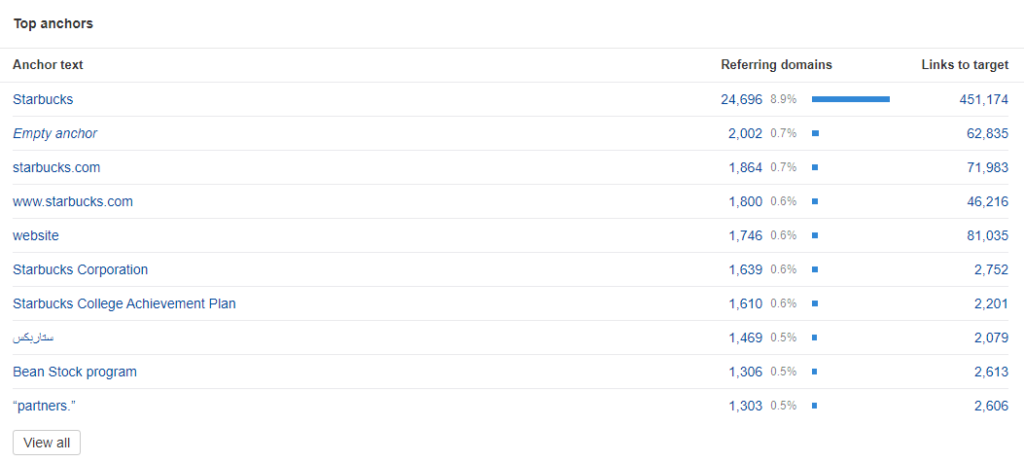Image resolution: width=1024 pixels, height=462 pixels.
Task: Open 451,174 links to target
Action: pyautogui.click(x=984, y=99)
